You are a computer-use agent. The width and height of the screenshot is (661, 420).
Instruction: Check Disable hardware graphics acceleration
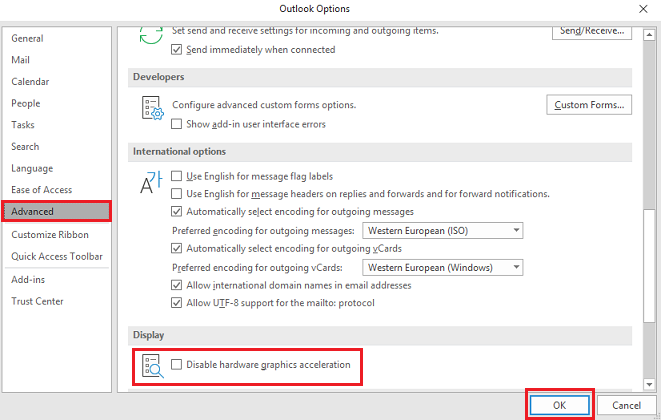point(176,364)
